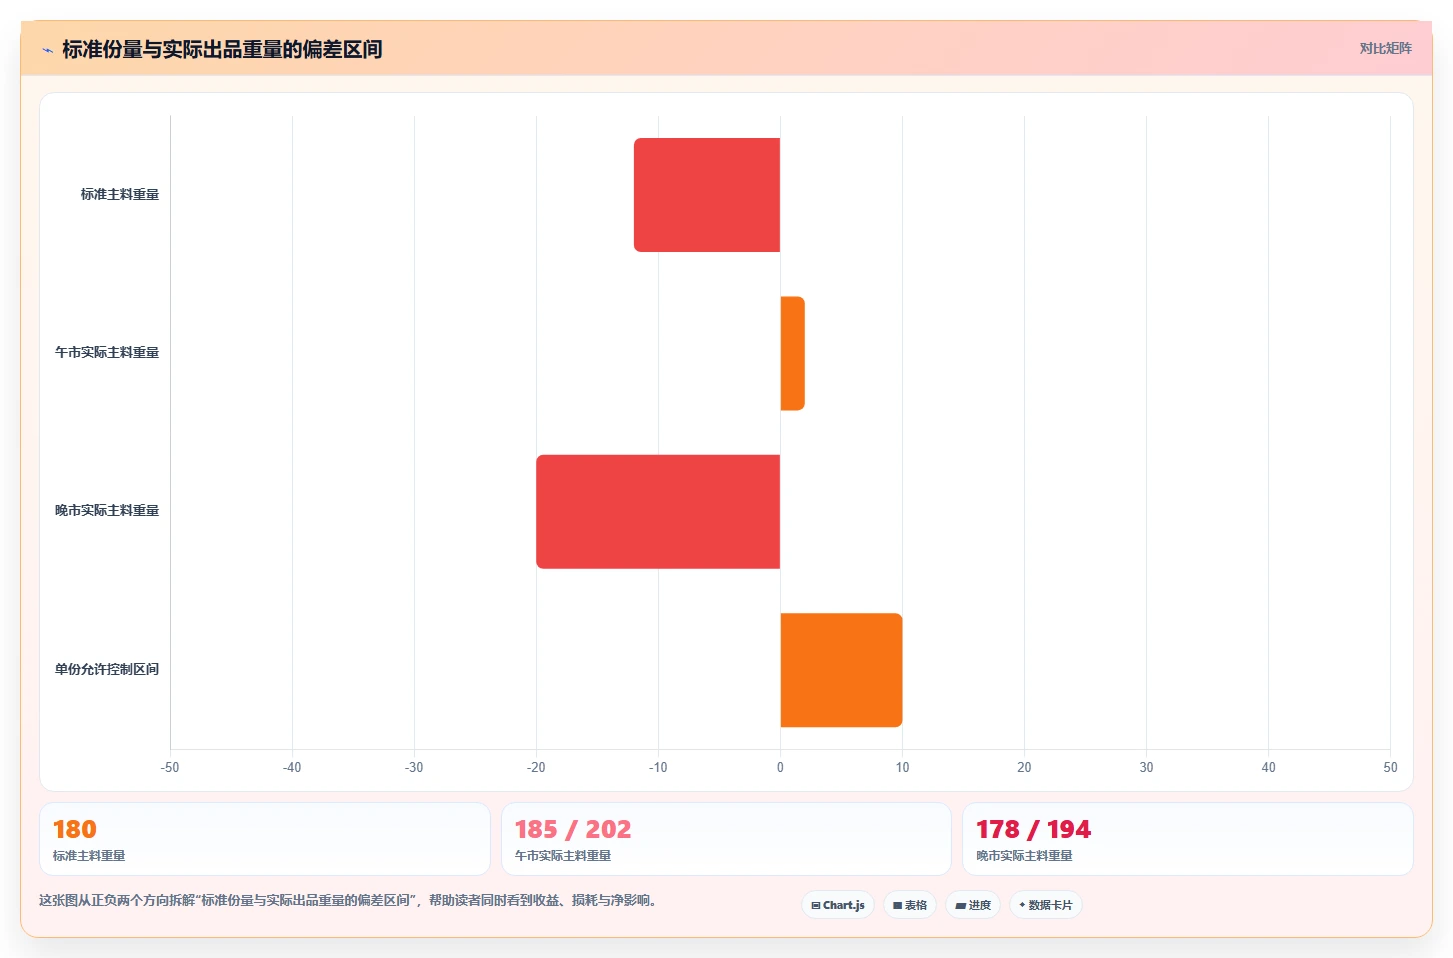Click the x-axis tick 0
The image size is (1453, 958).
tap(780, 767)
